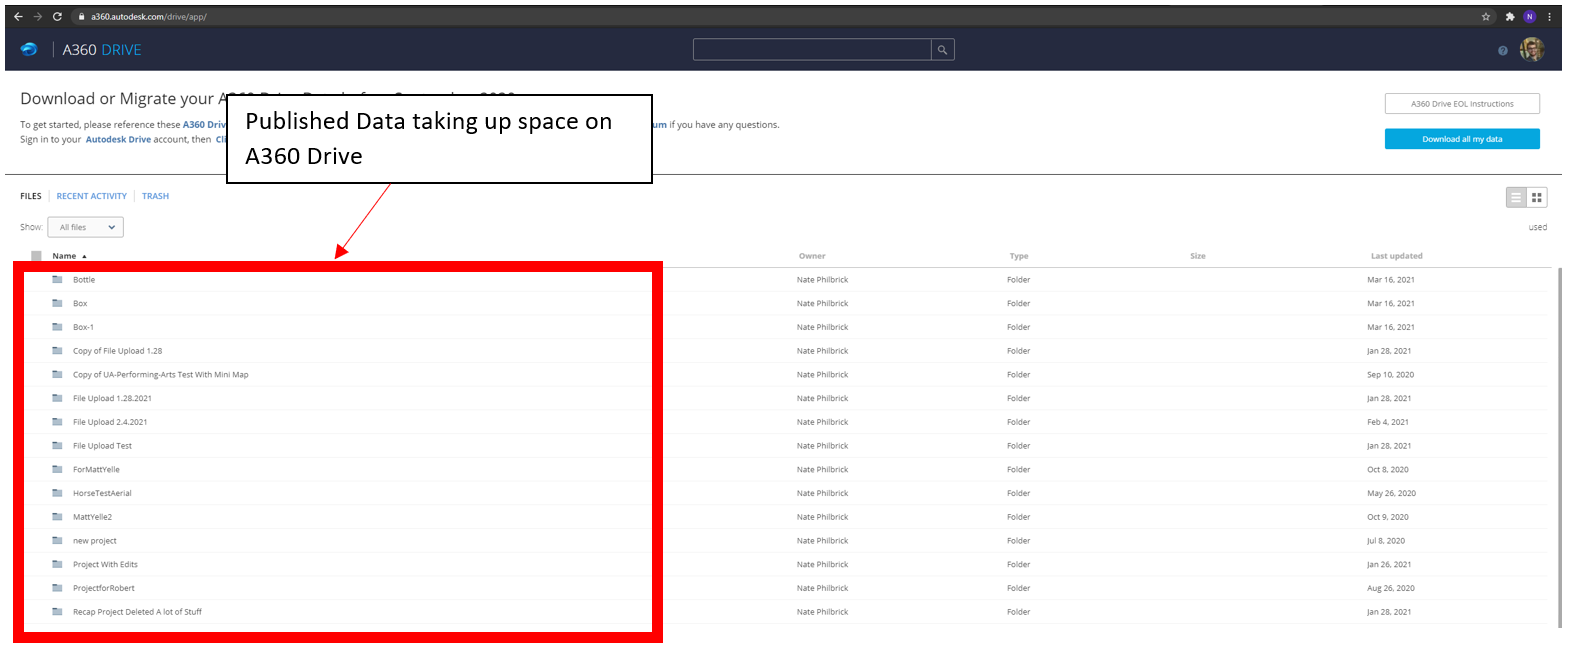Screen dimensions: 1576x648
Task: Sort by the Name column header
Action: [x=64, y=256]
